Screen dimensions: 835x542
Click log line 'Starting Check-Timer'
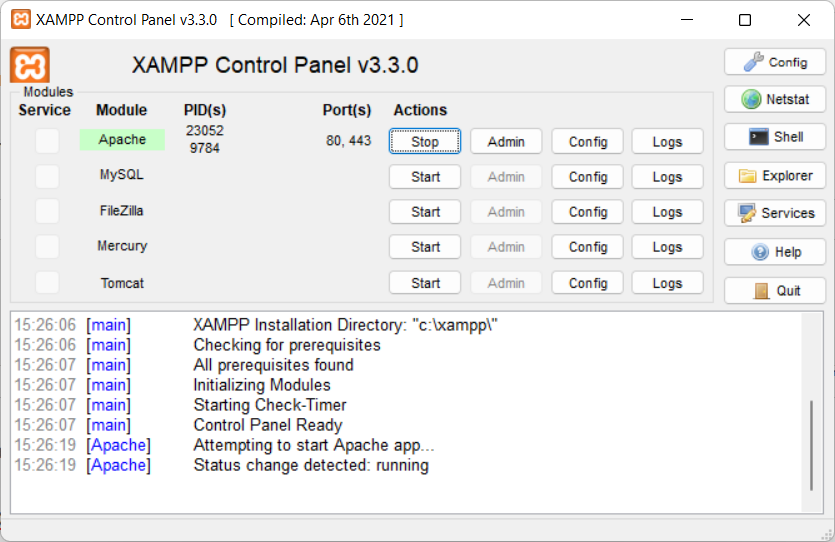coord(269,405)
